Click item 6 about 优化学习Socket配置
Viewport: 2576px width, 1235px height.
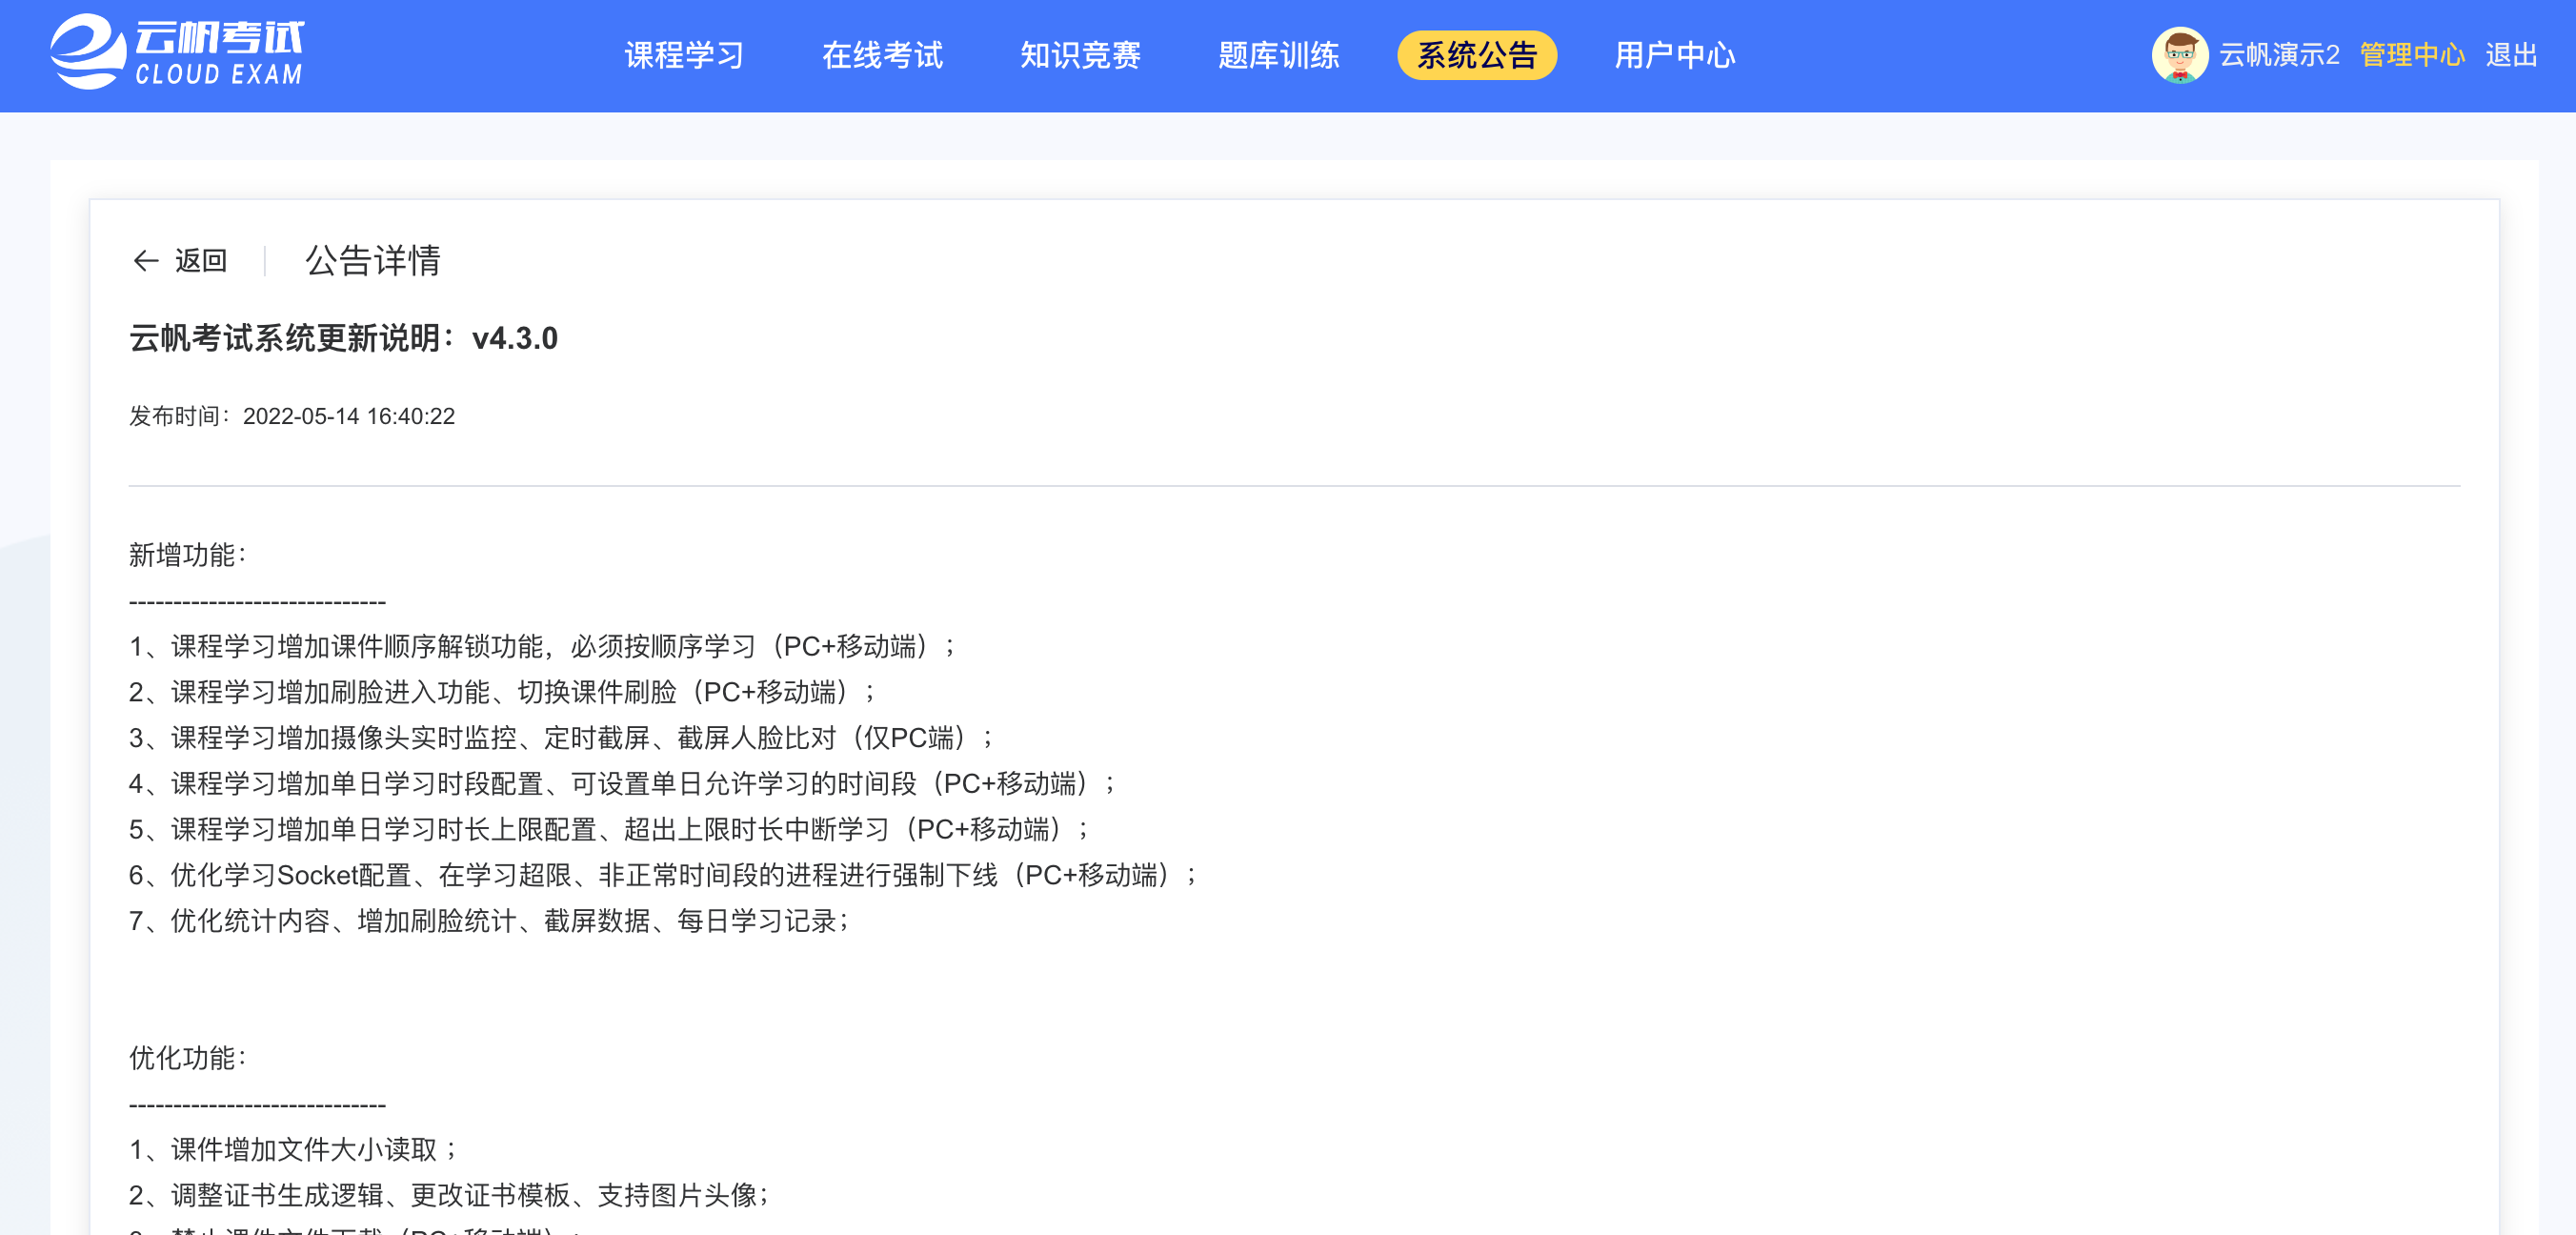click(x=663, y=876)
